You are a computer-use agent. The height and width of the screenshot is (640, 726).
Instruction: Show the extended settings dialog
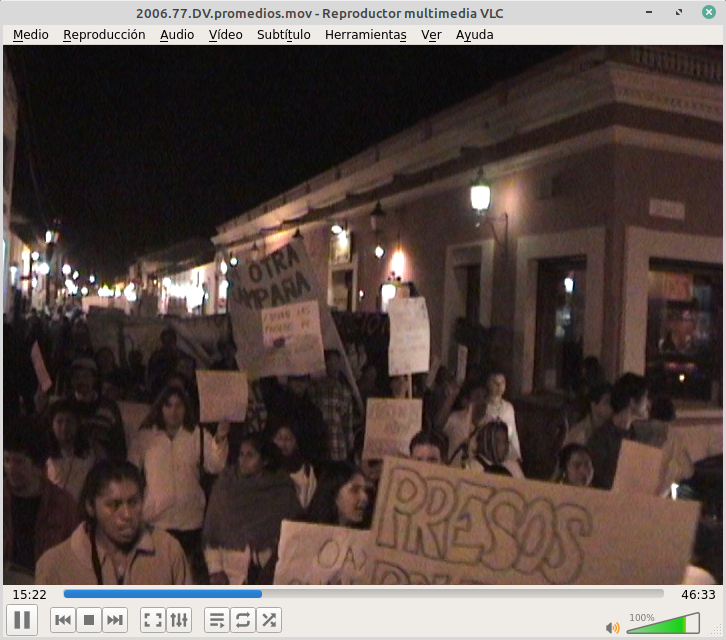(x=179, y=620)
